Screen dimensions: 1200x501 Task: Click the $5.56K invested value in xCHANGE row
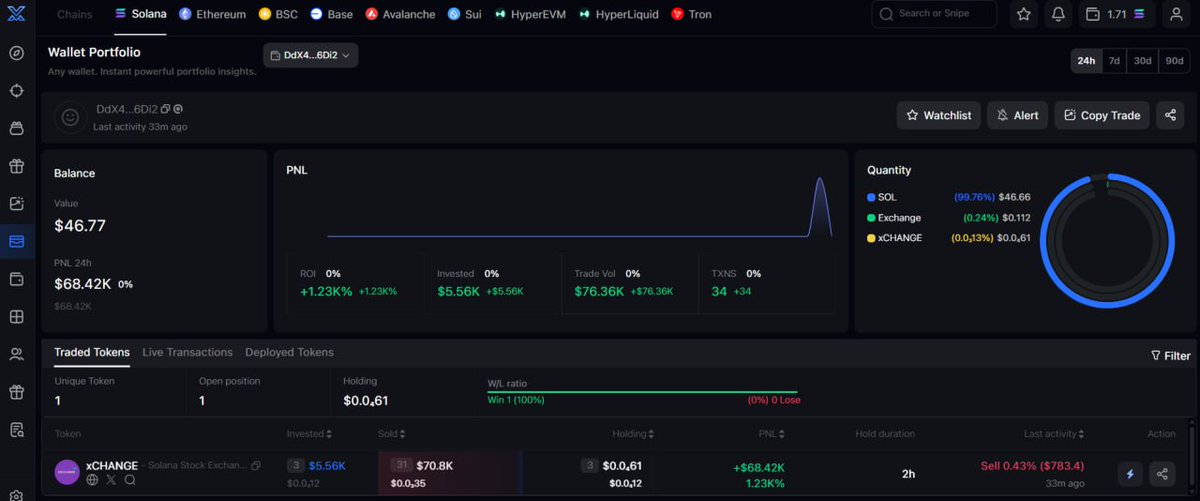coord(327,466)
